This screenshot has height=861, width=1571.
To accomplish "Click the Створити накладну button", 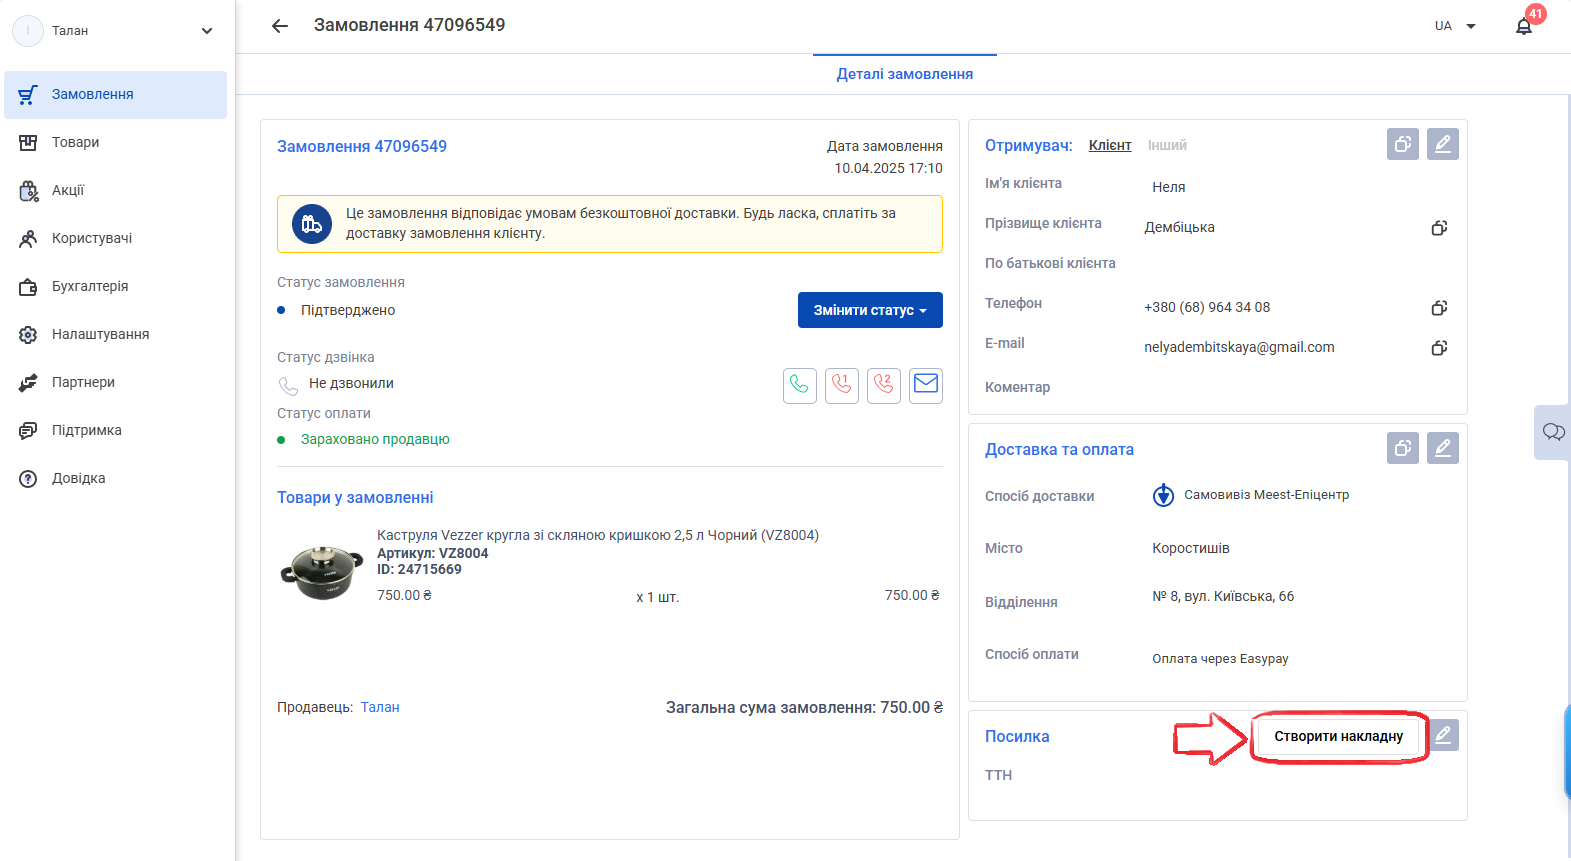I will pos(1338,736).
